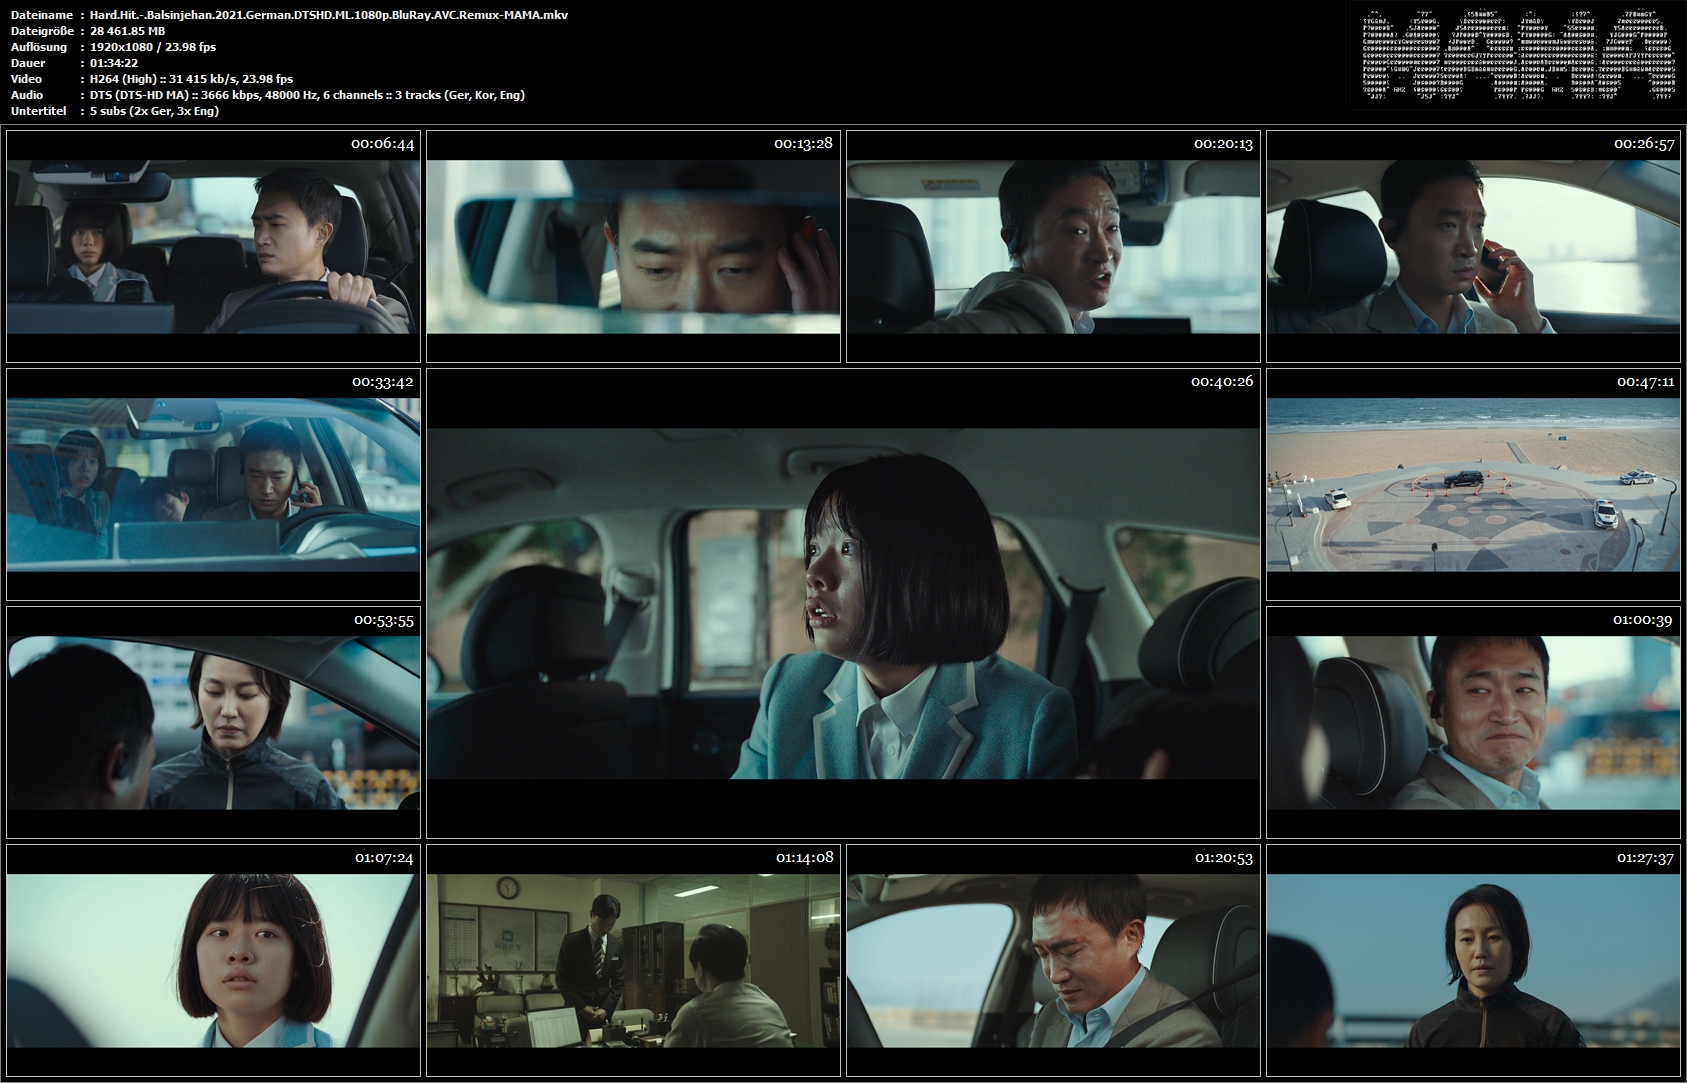Open the thumbnail at 01:00:39

pyautogui.click(x=1473, y=722)
